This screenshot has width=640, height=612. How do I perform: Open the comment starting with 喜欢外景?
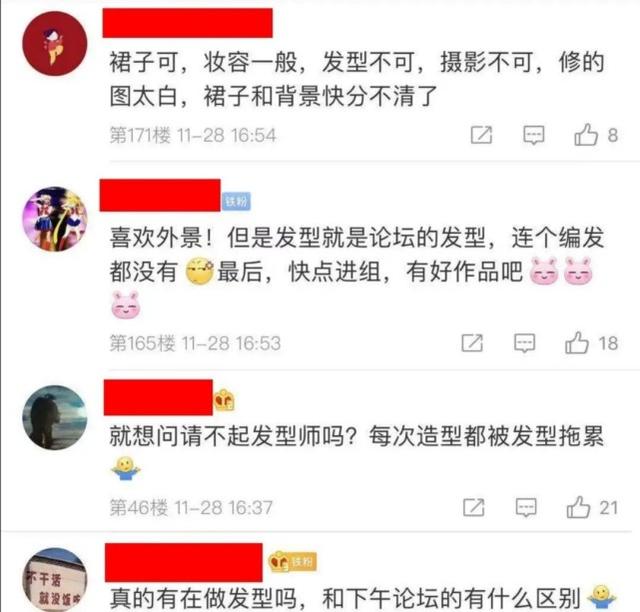click(357, 272)
